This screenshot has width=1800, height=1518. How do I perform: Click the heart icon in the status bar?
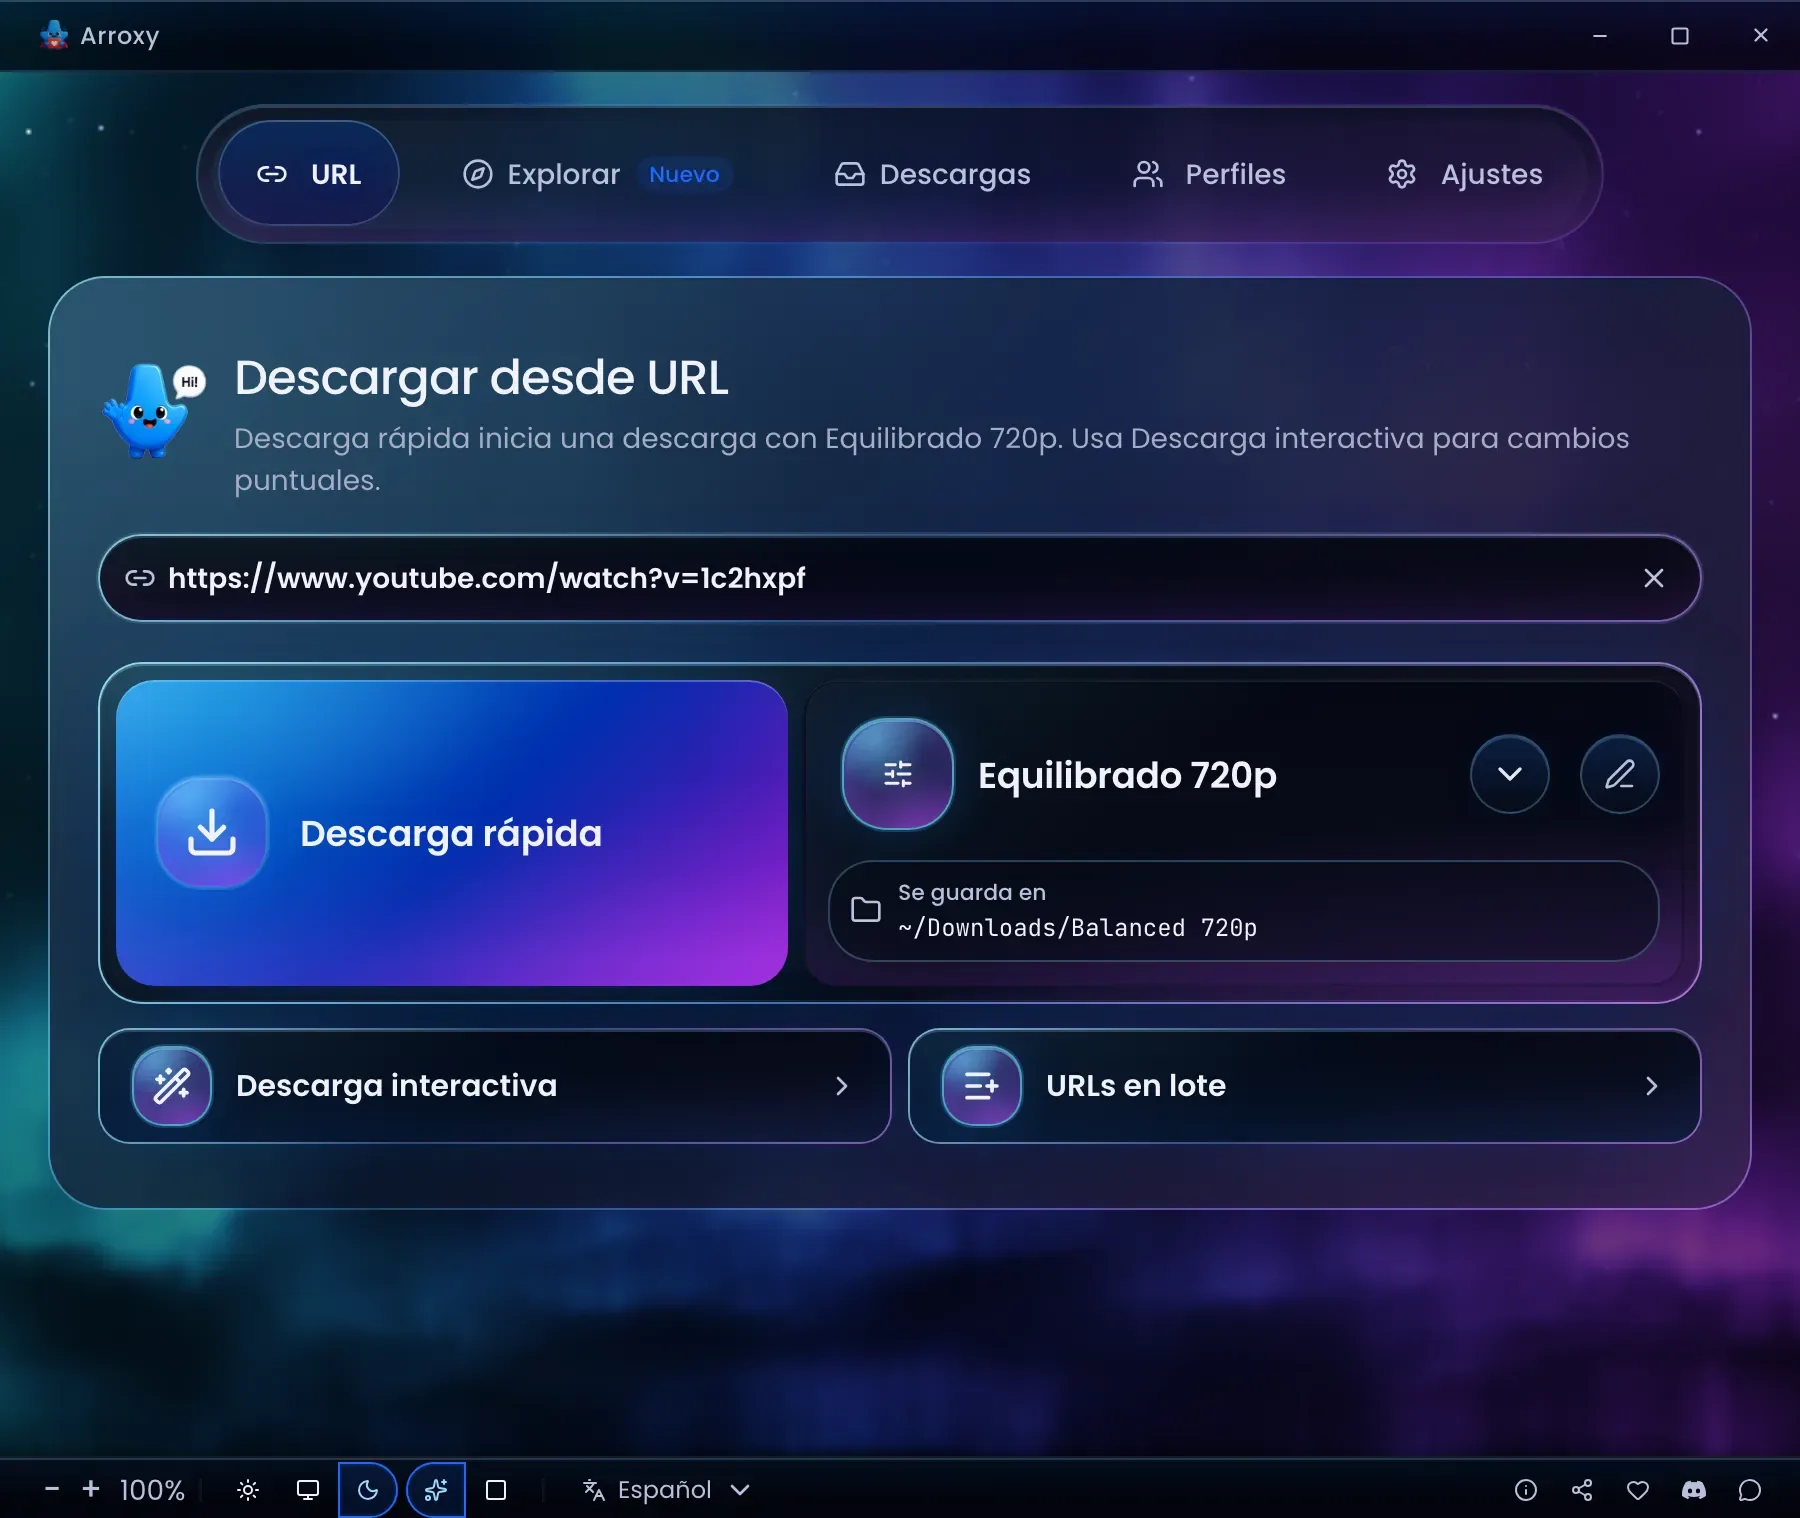(x=1638, y=1490)
